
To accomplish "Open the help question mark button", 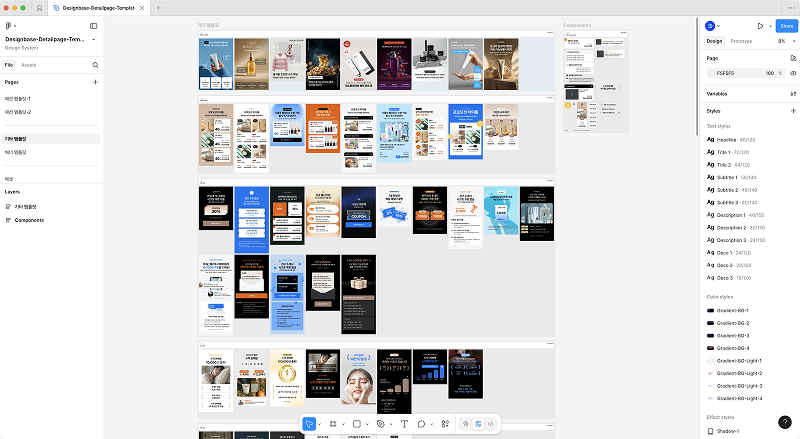I will tap(785, 422).
